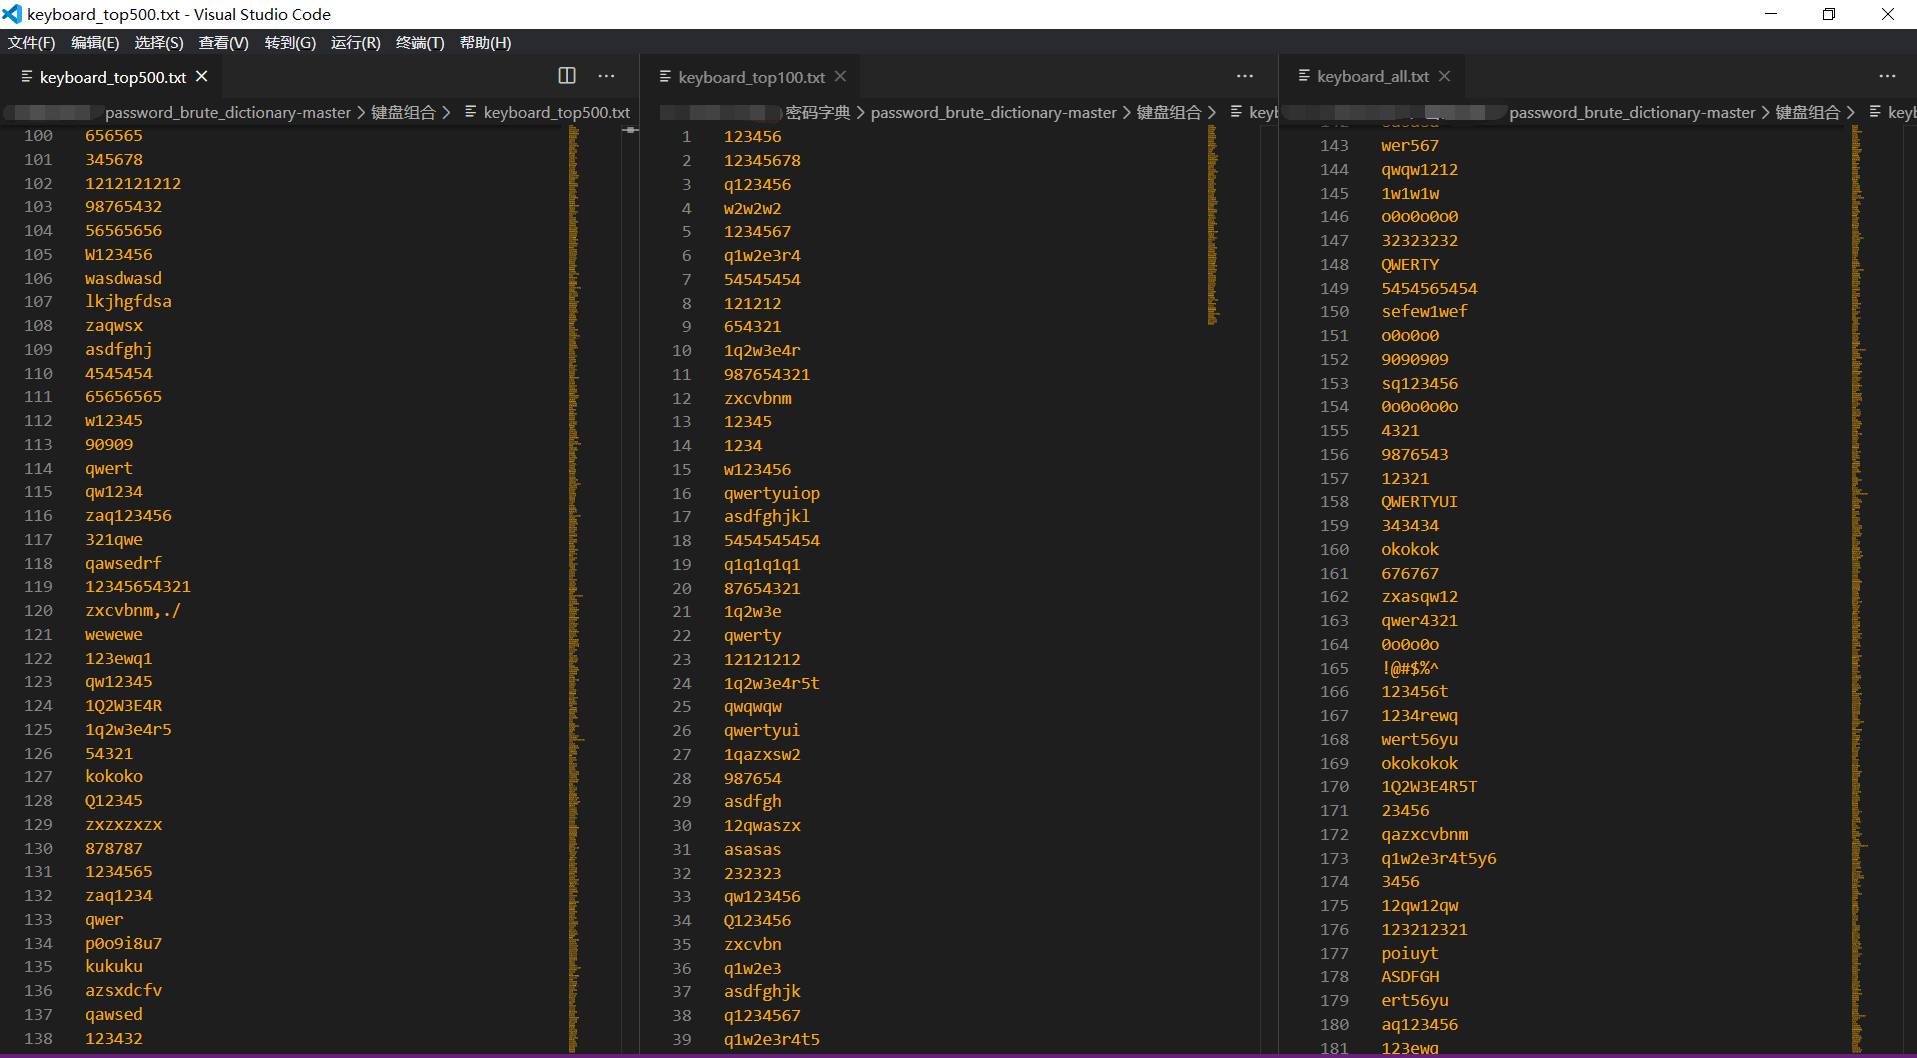
Task: Click text 'sefew1wef' on line 150
Action: (x=1424, y=312)
